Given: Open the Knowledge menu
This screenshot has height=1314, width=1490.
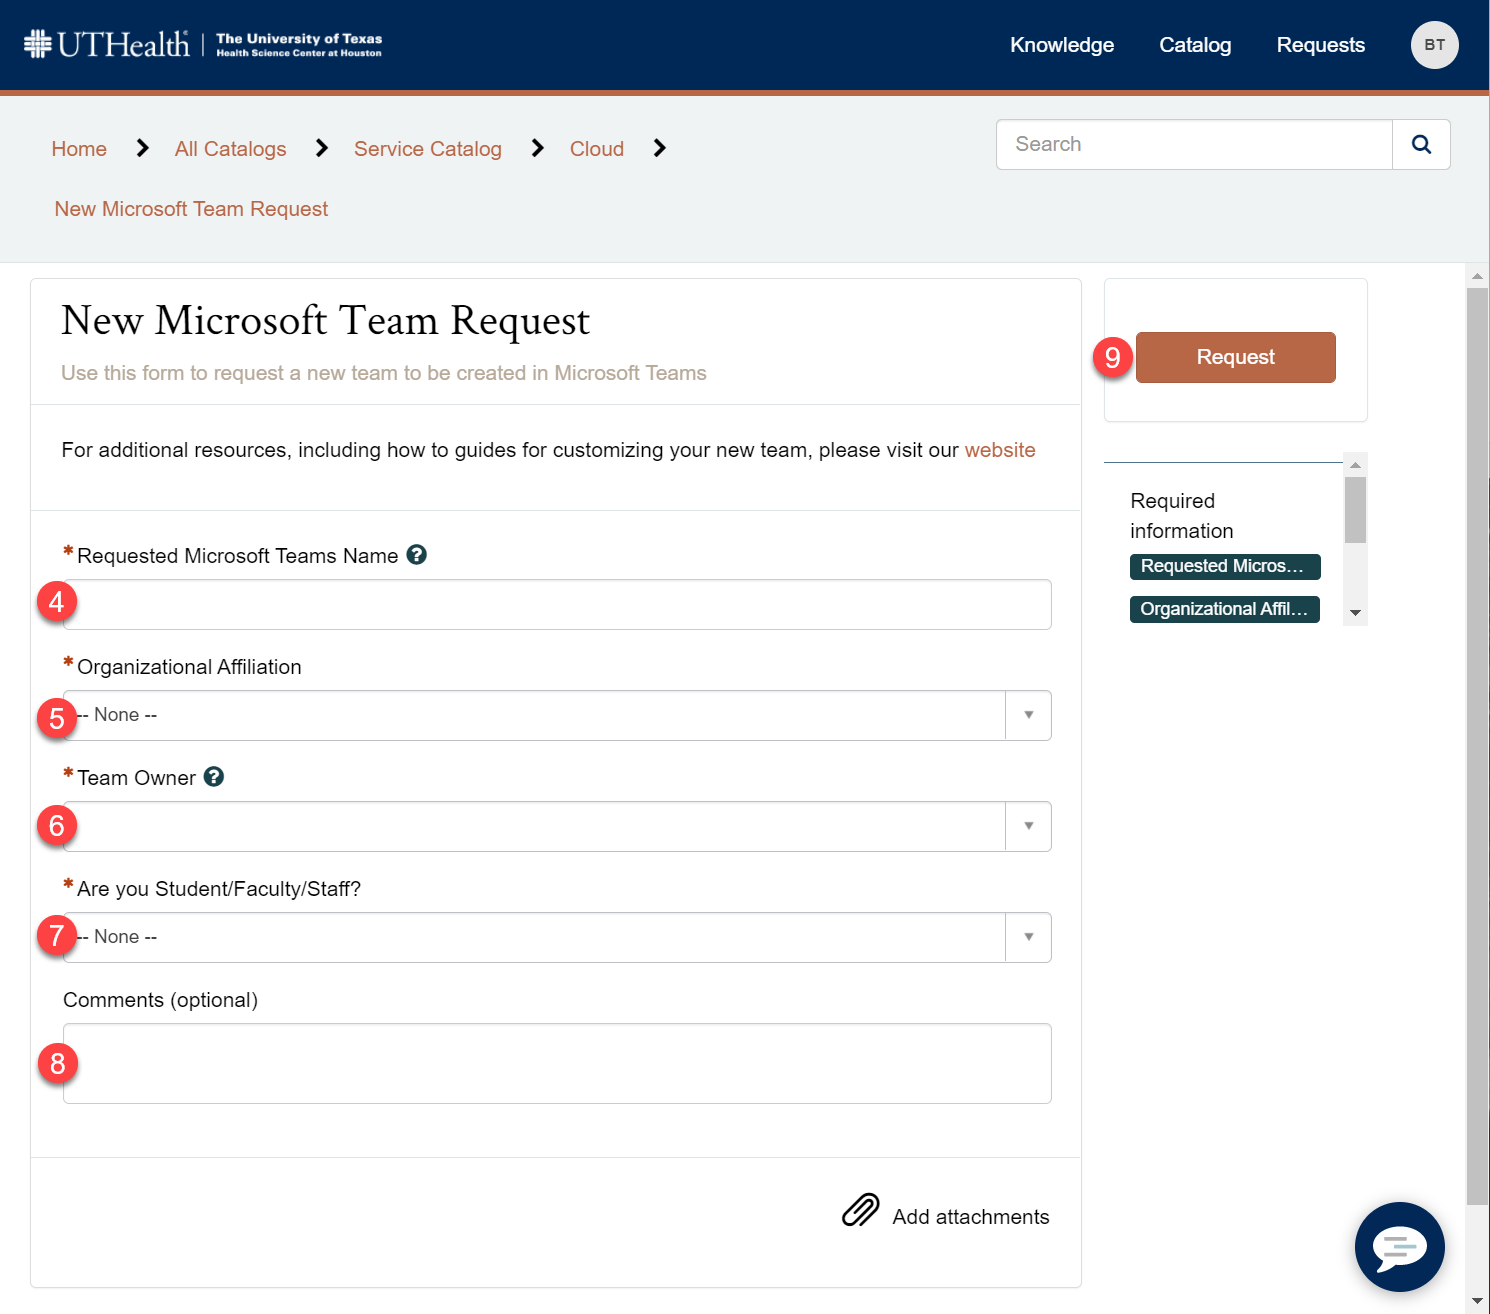Looking at the screenshot, I should [x=1061, y=45].
